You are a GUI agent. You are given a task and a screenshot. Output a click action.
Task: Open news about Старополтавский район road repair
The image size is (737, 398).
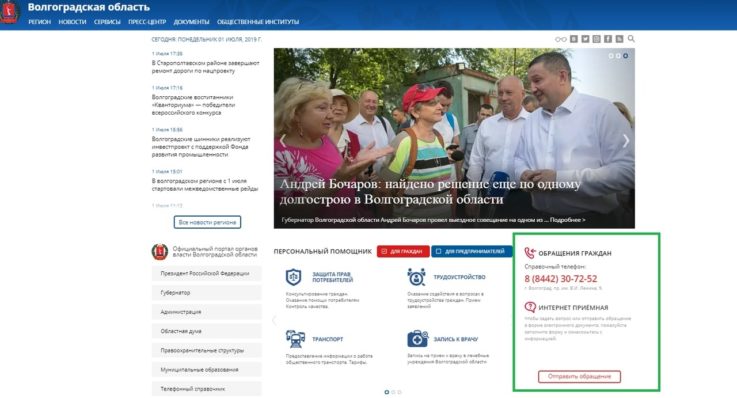[205, 67]
